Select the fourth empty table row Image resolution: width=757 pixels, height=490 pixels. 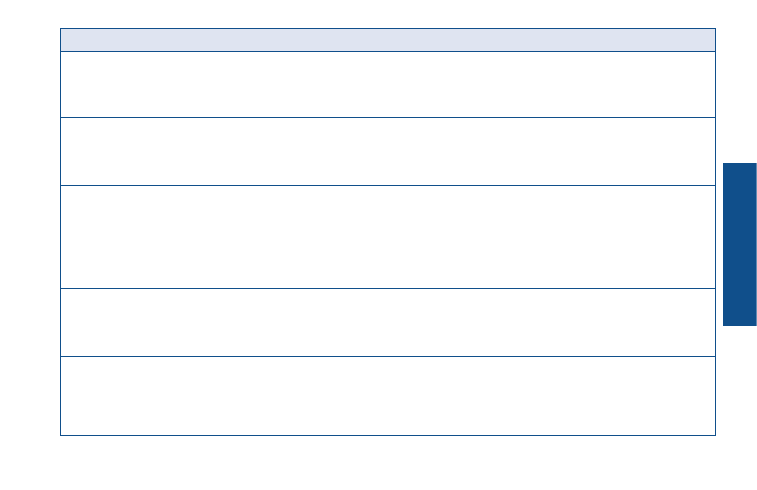tap(388, 322)
